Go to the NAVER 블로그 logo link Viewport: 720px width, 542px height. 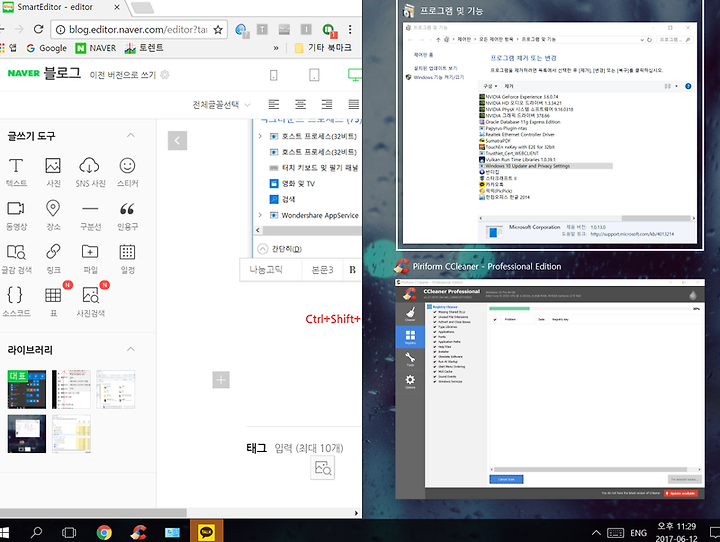[x=44, y=73]
